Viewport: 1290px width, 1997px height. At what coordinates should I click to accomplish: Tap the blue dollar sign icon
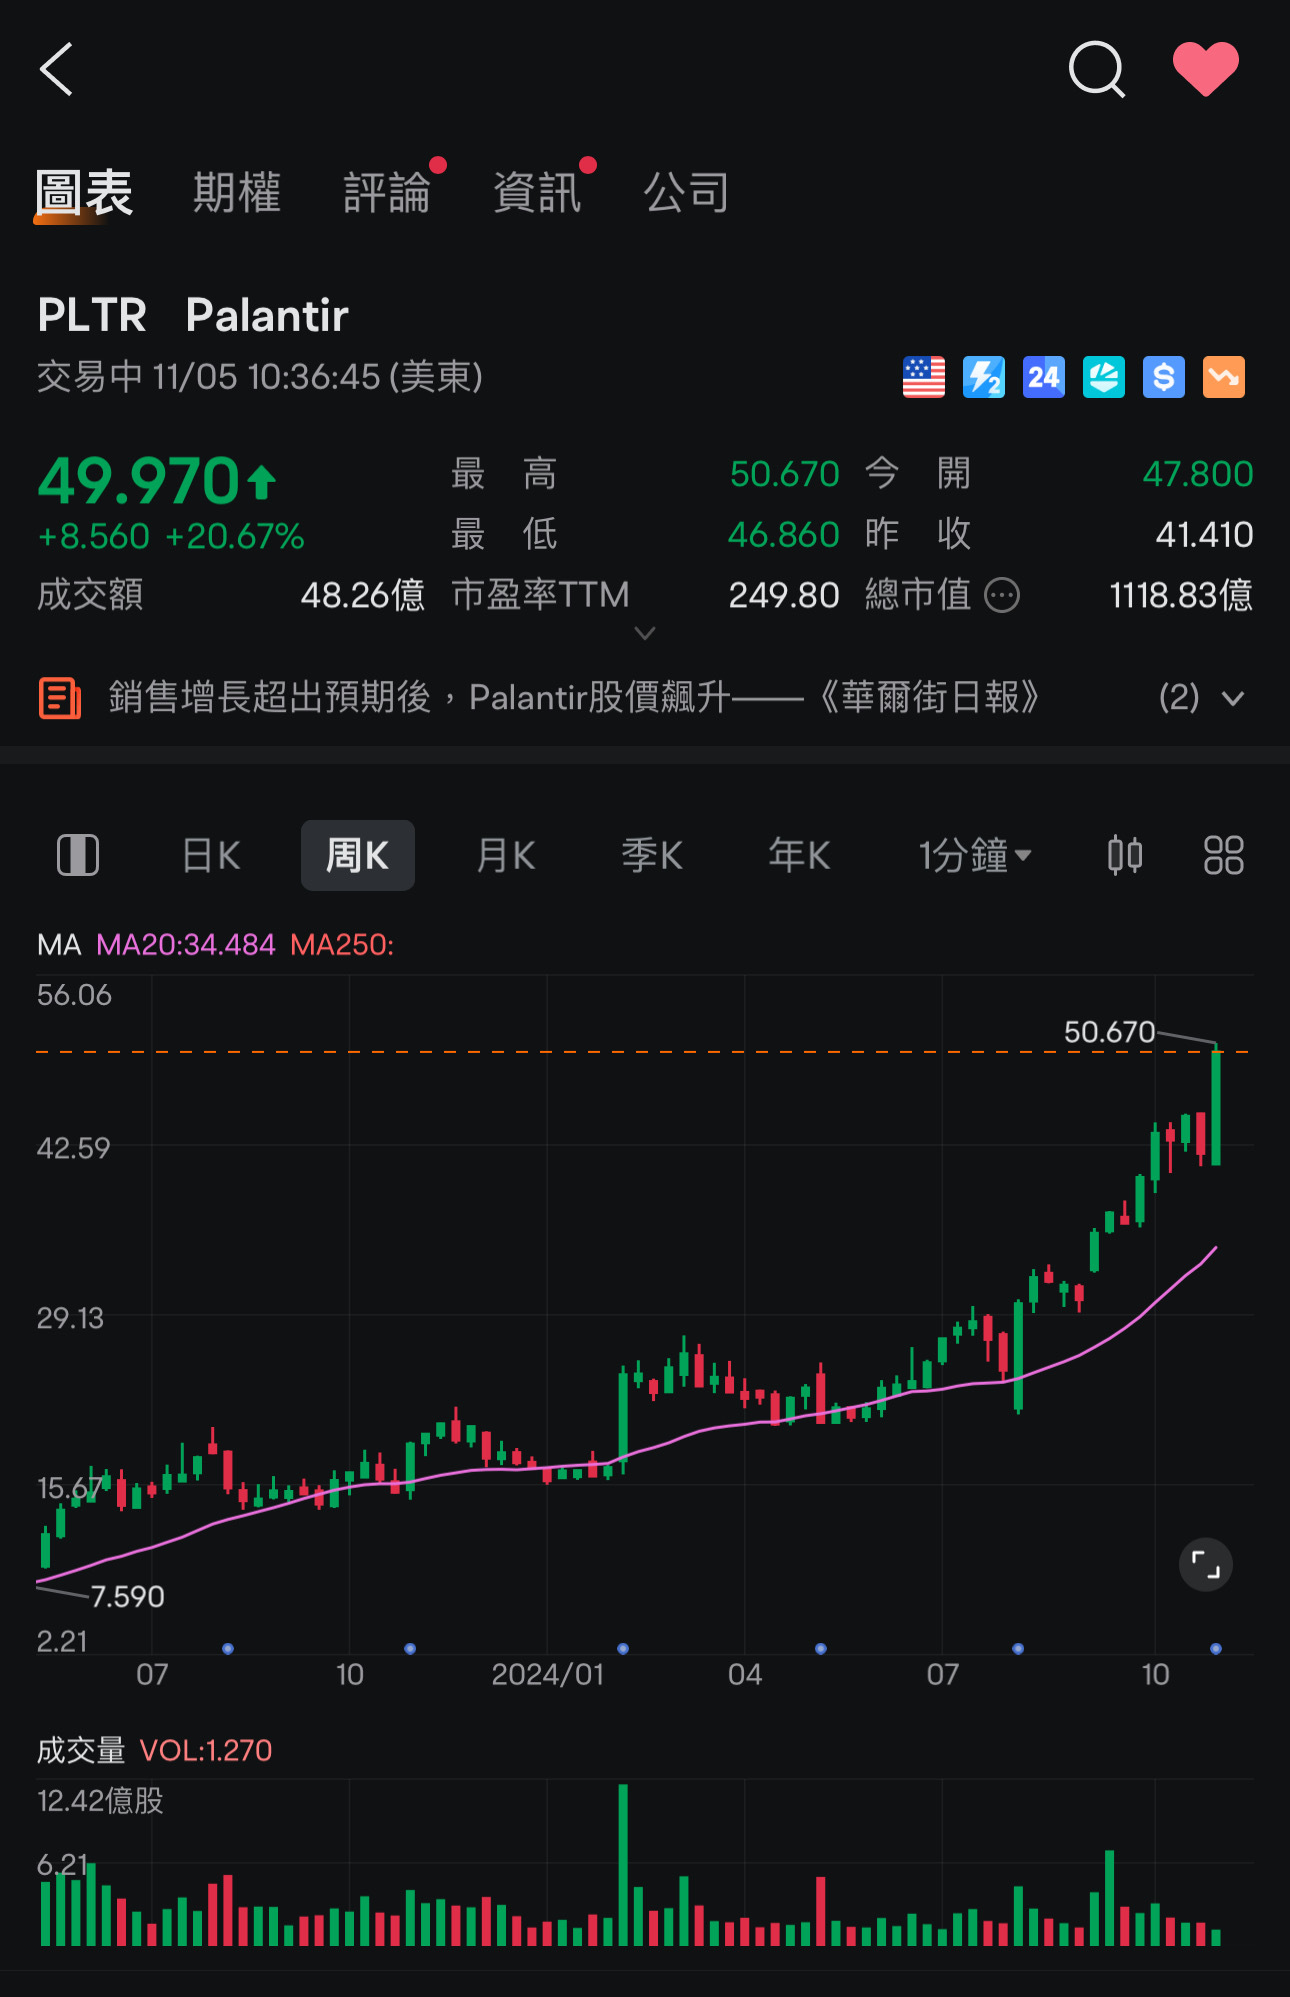click(1164, 377)
